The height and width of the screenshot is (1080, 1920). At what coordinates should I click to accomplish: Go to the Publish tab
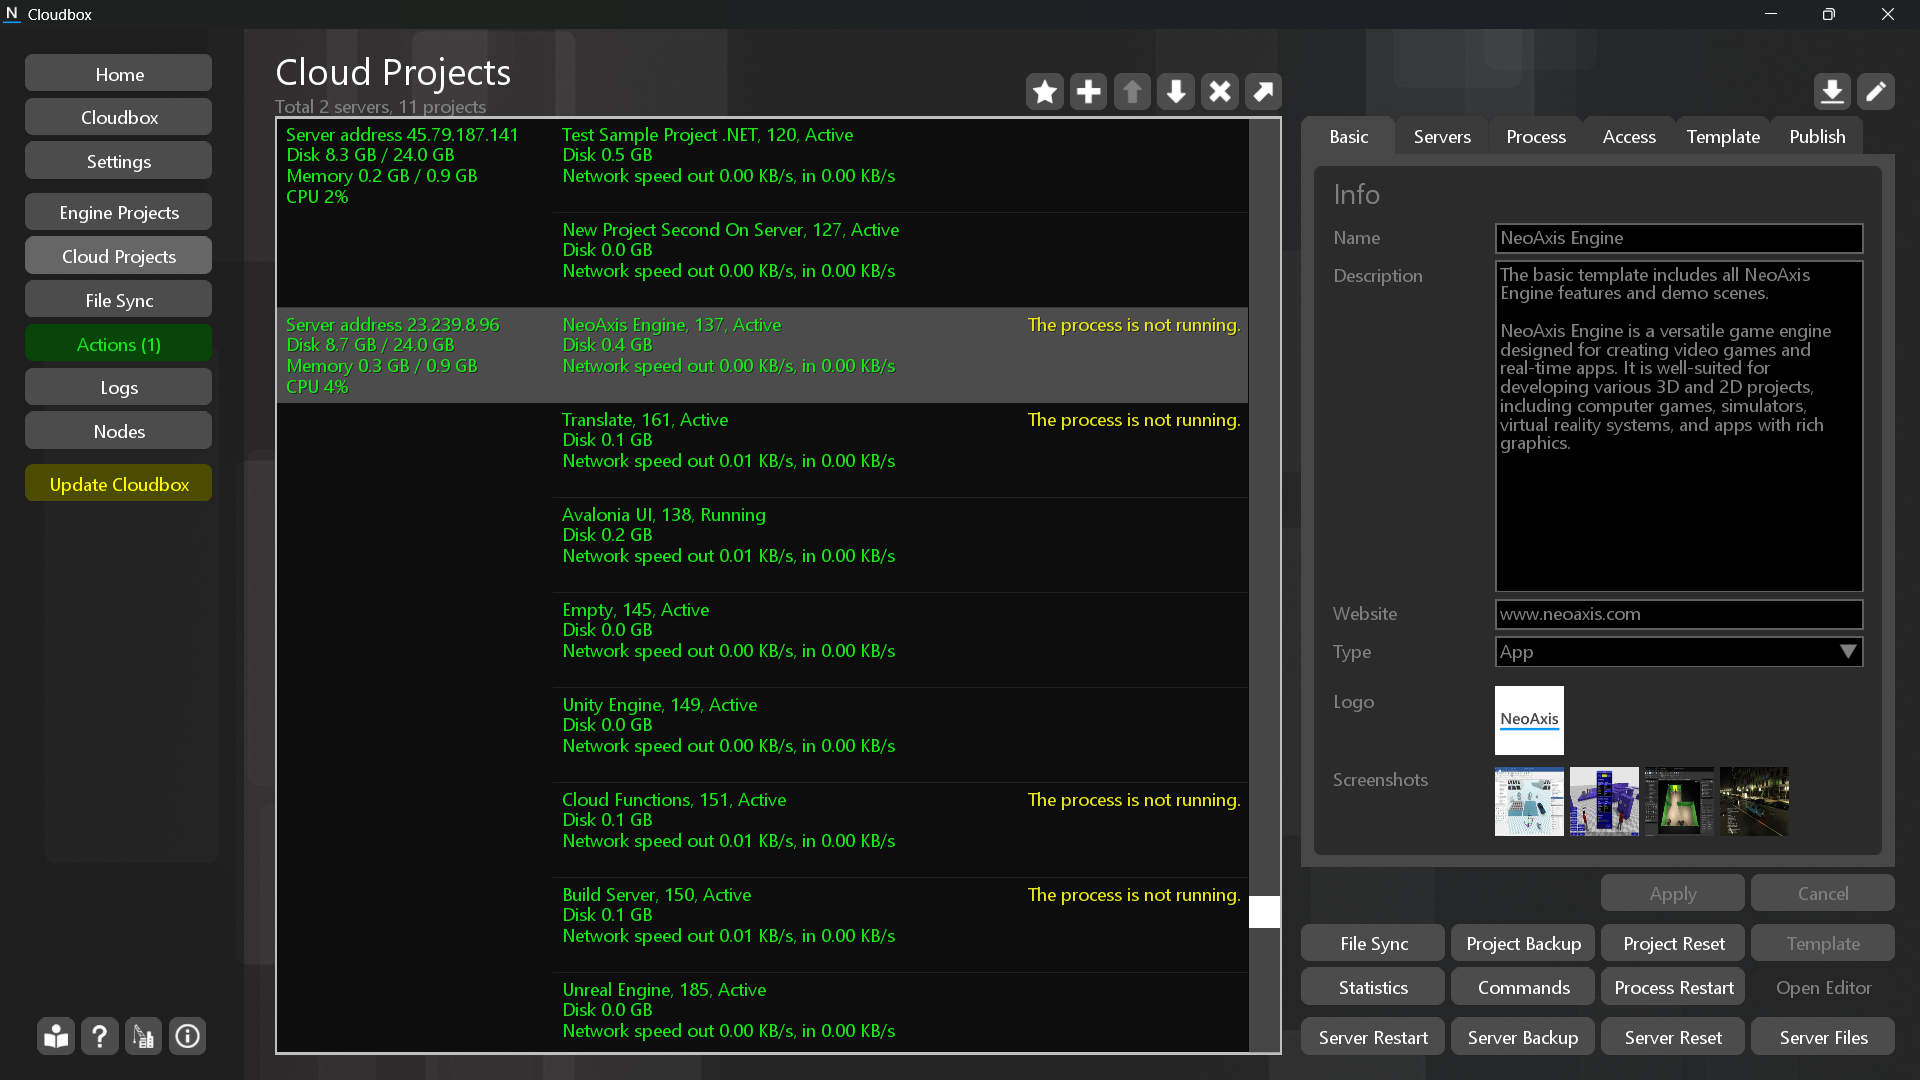pyautogui.click(x=1817, y=137)
